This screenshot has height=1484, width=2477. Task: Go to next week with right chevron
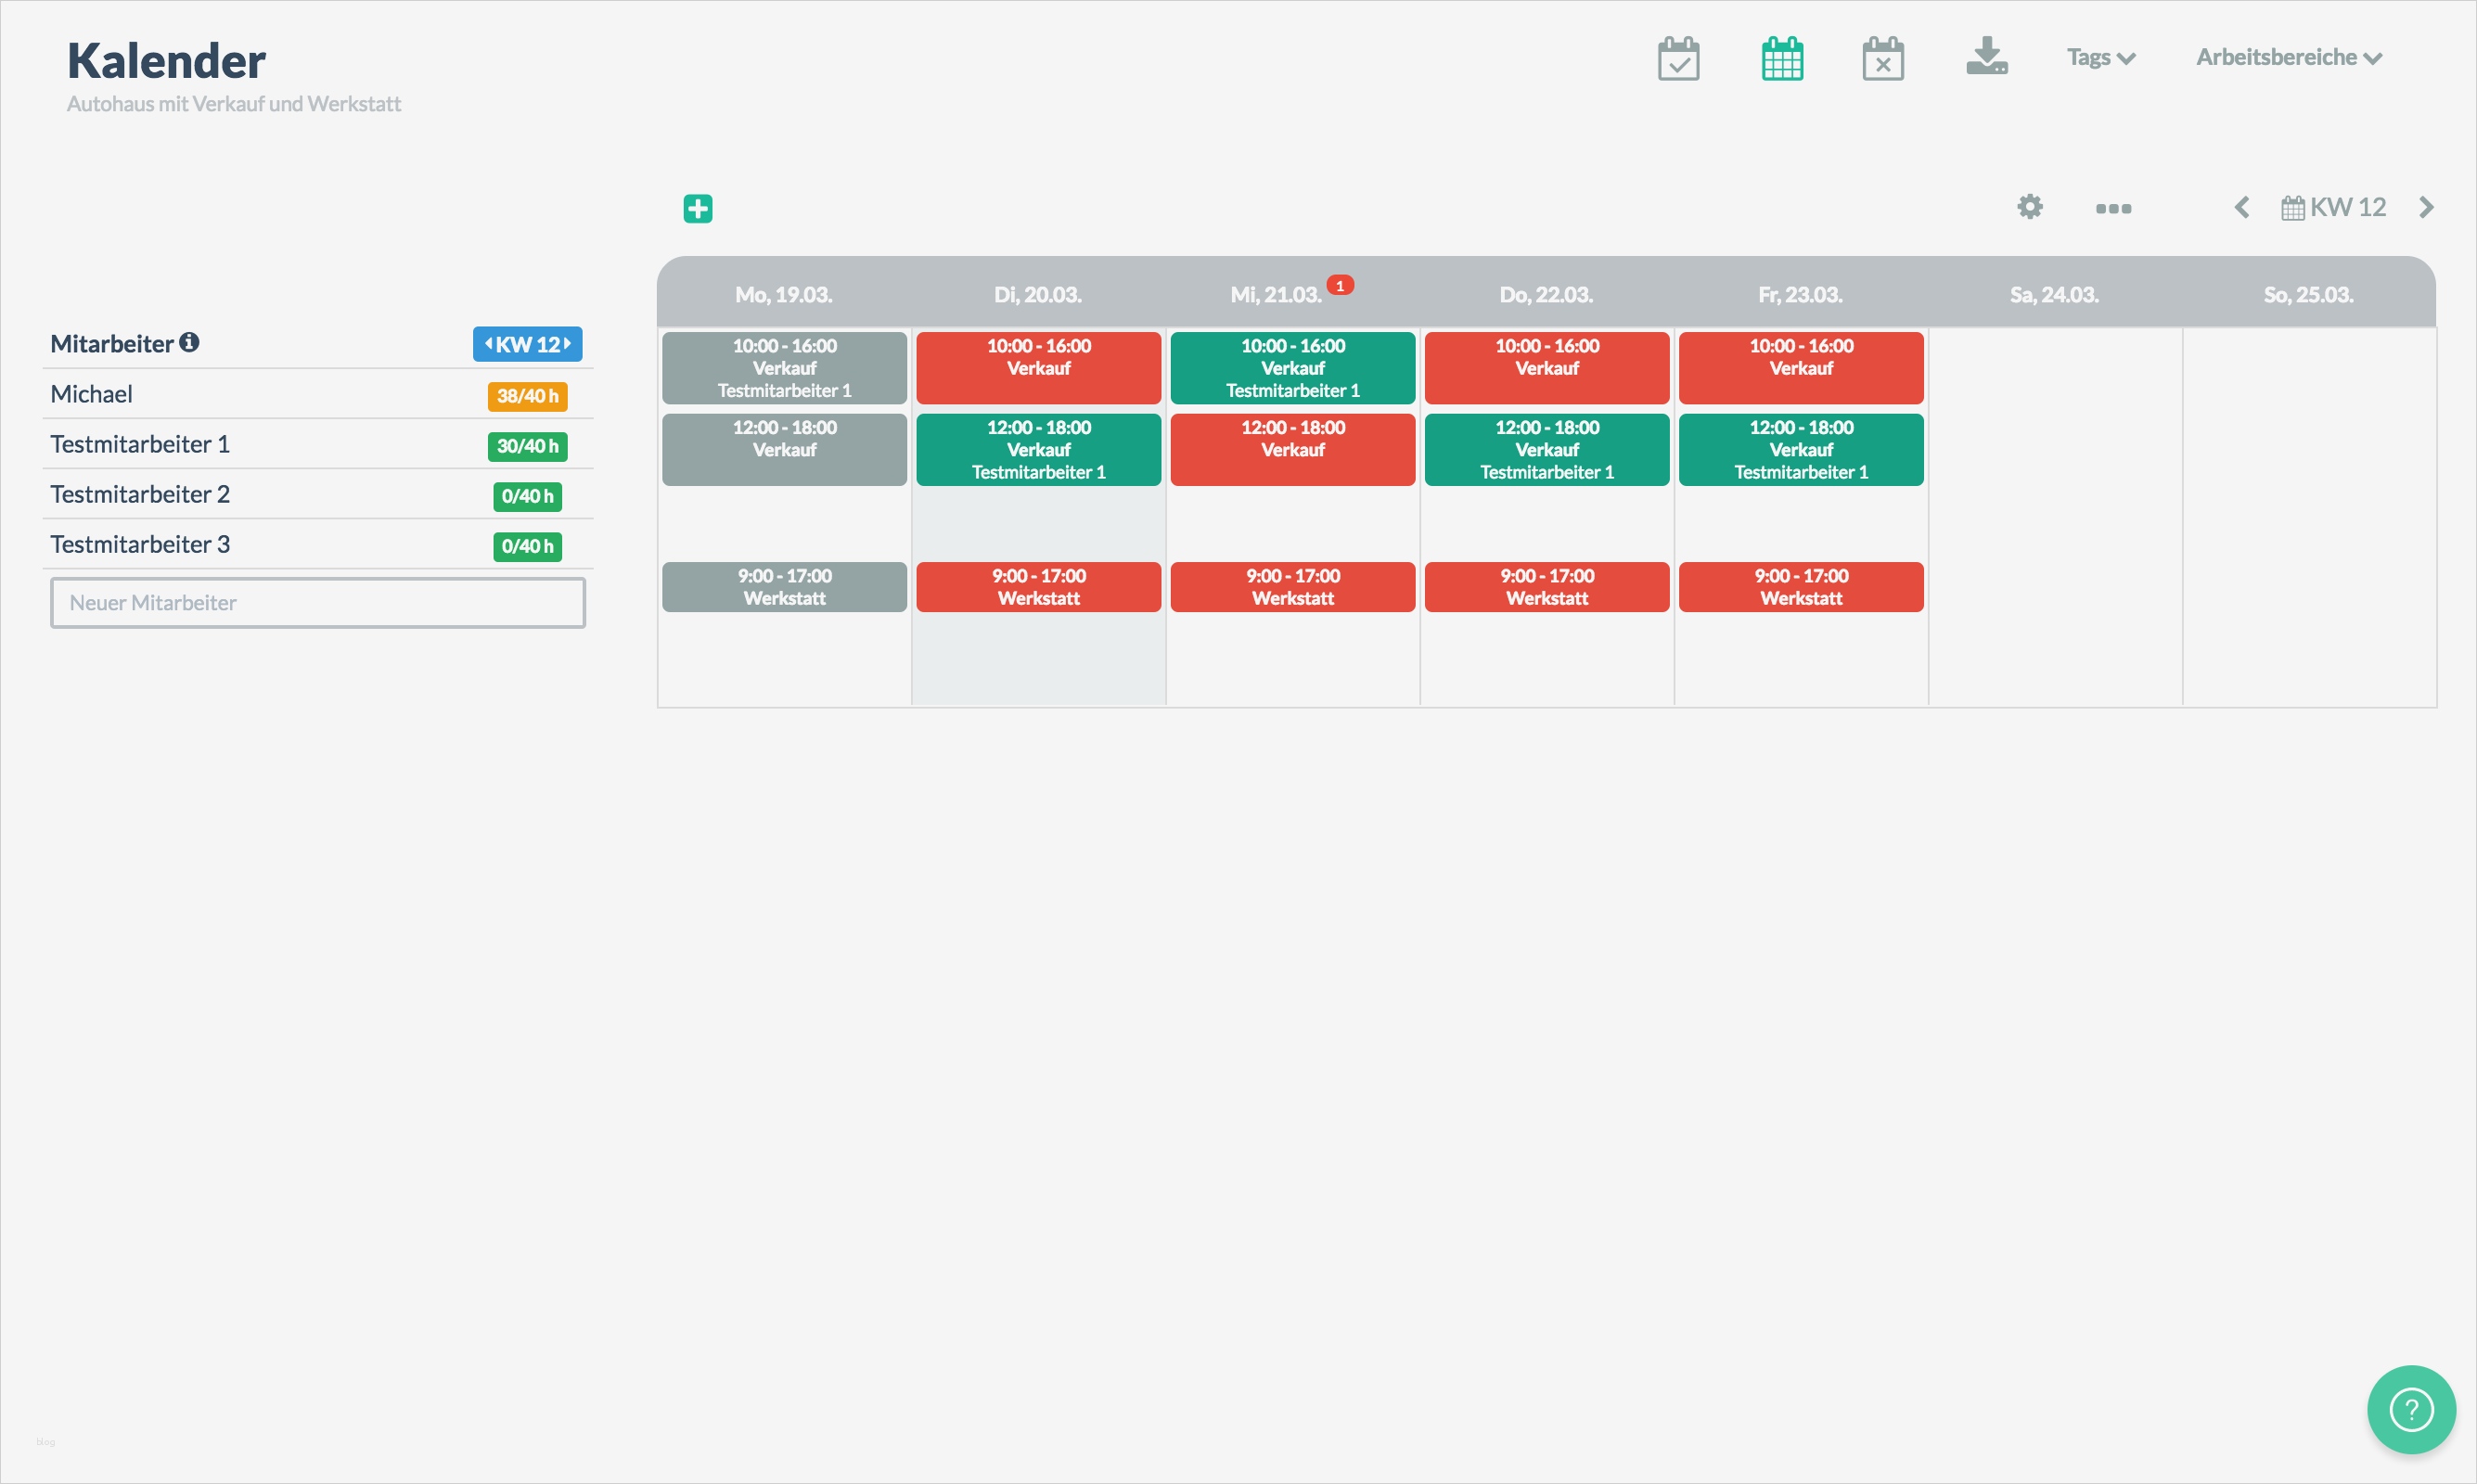pos(2426,207)
